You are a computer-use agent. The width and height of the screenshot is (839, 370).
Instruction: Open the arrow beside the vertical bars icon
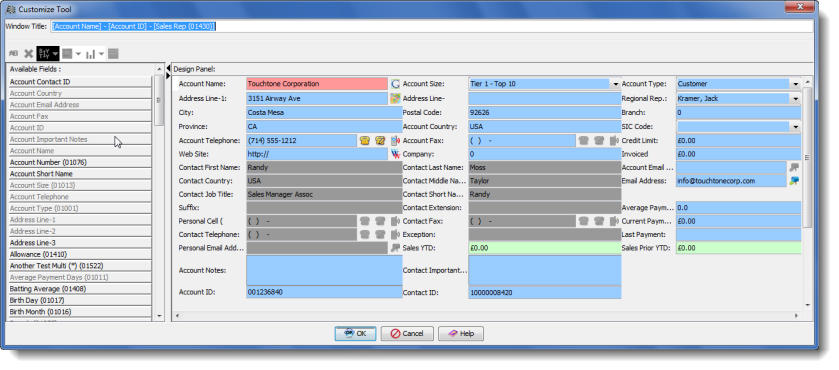[101, 54]
